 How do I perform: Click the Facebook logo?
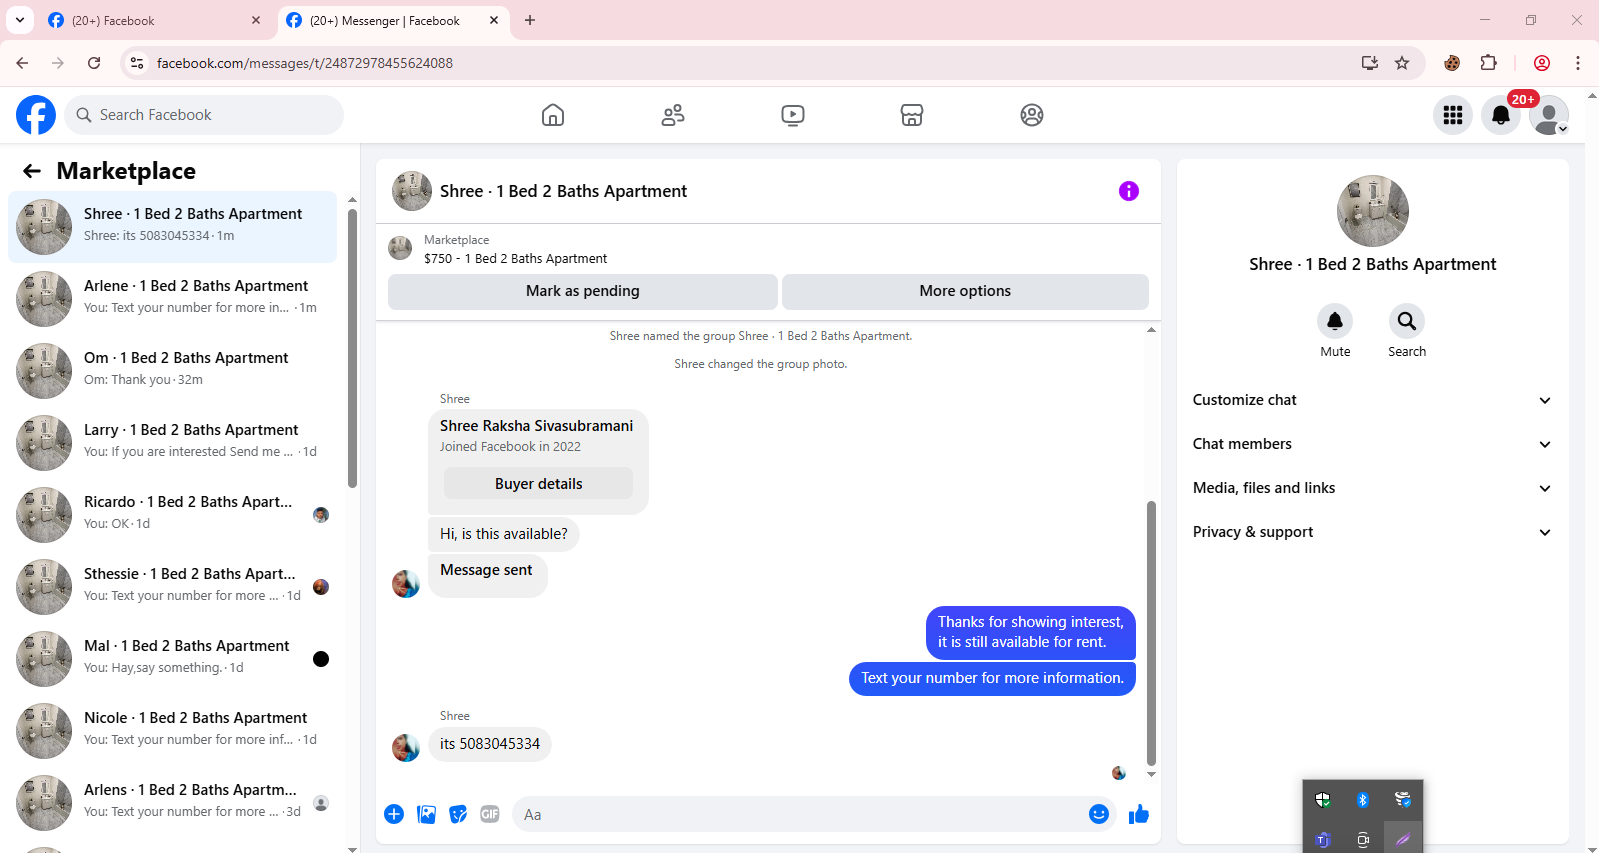[36, 115]
